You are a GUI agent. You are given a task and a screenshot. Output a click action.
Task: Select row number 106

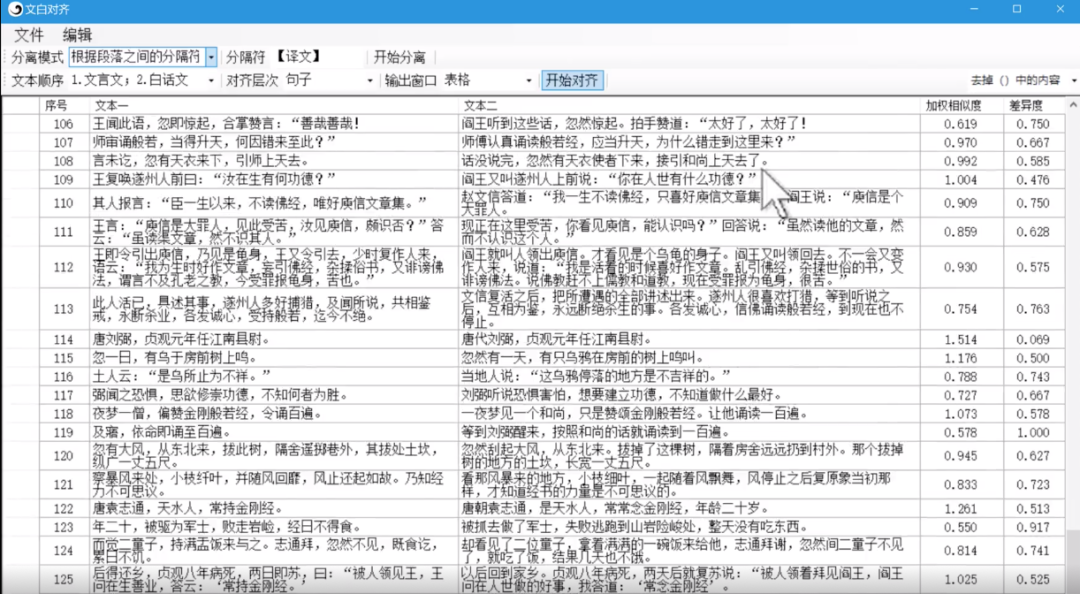coord(63,124)
